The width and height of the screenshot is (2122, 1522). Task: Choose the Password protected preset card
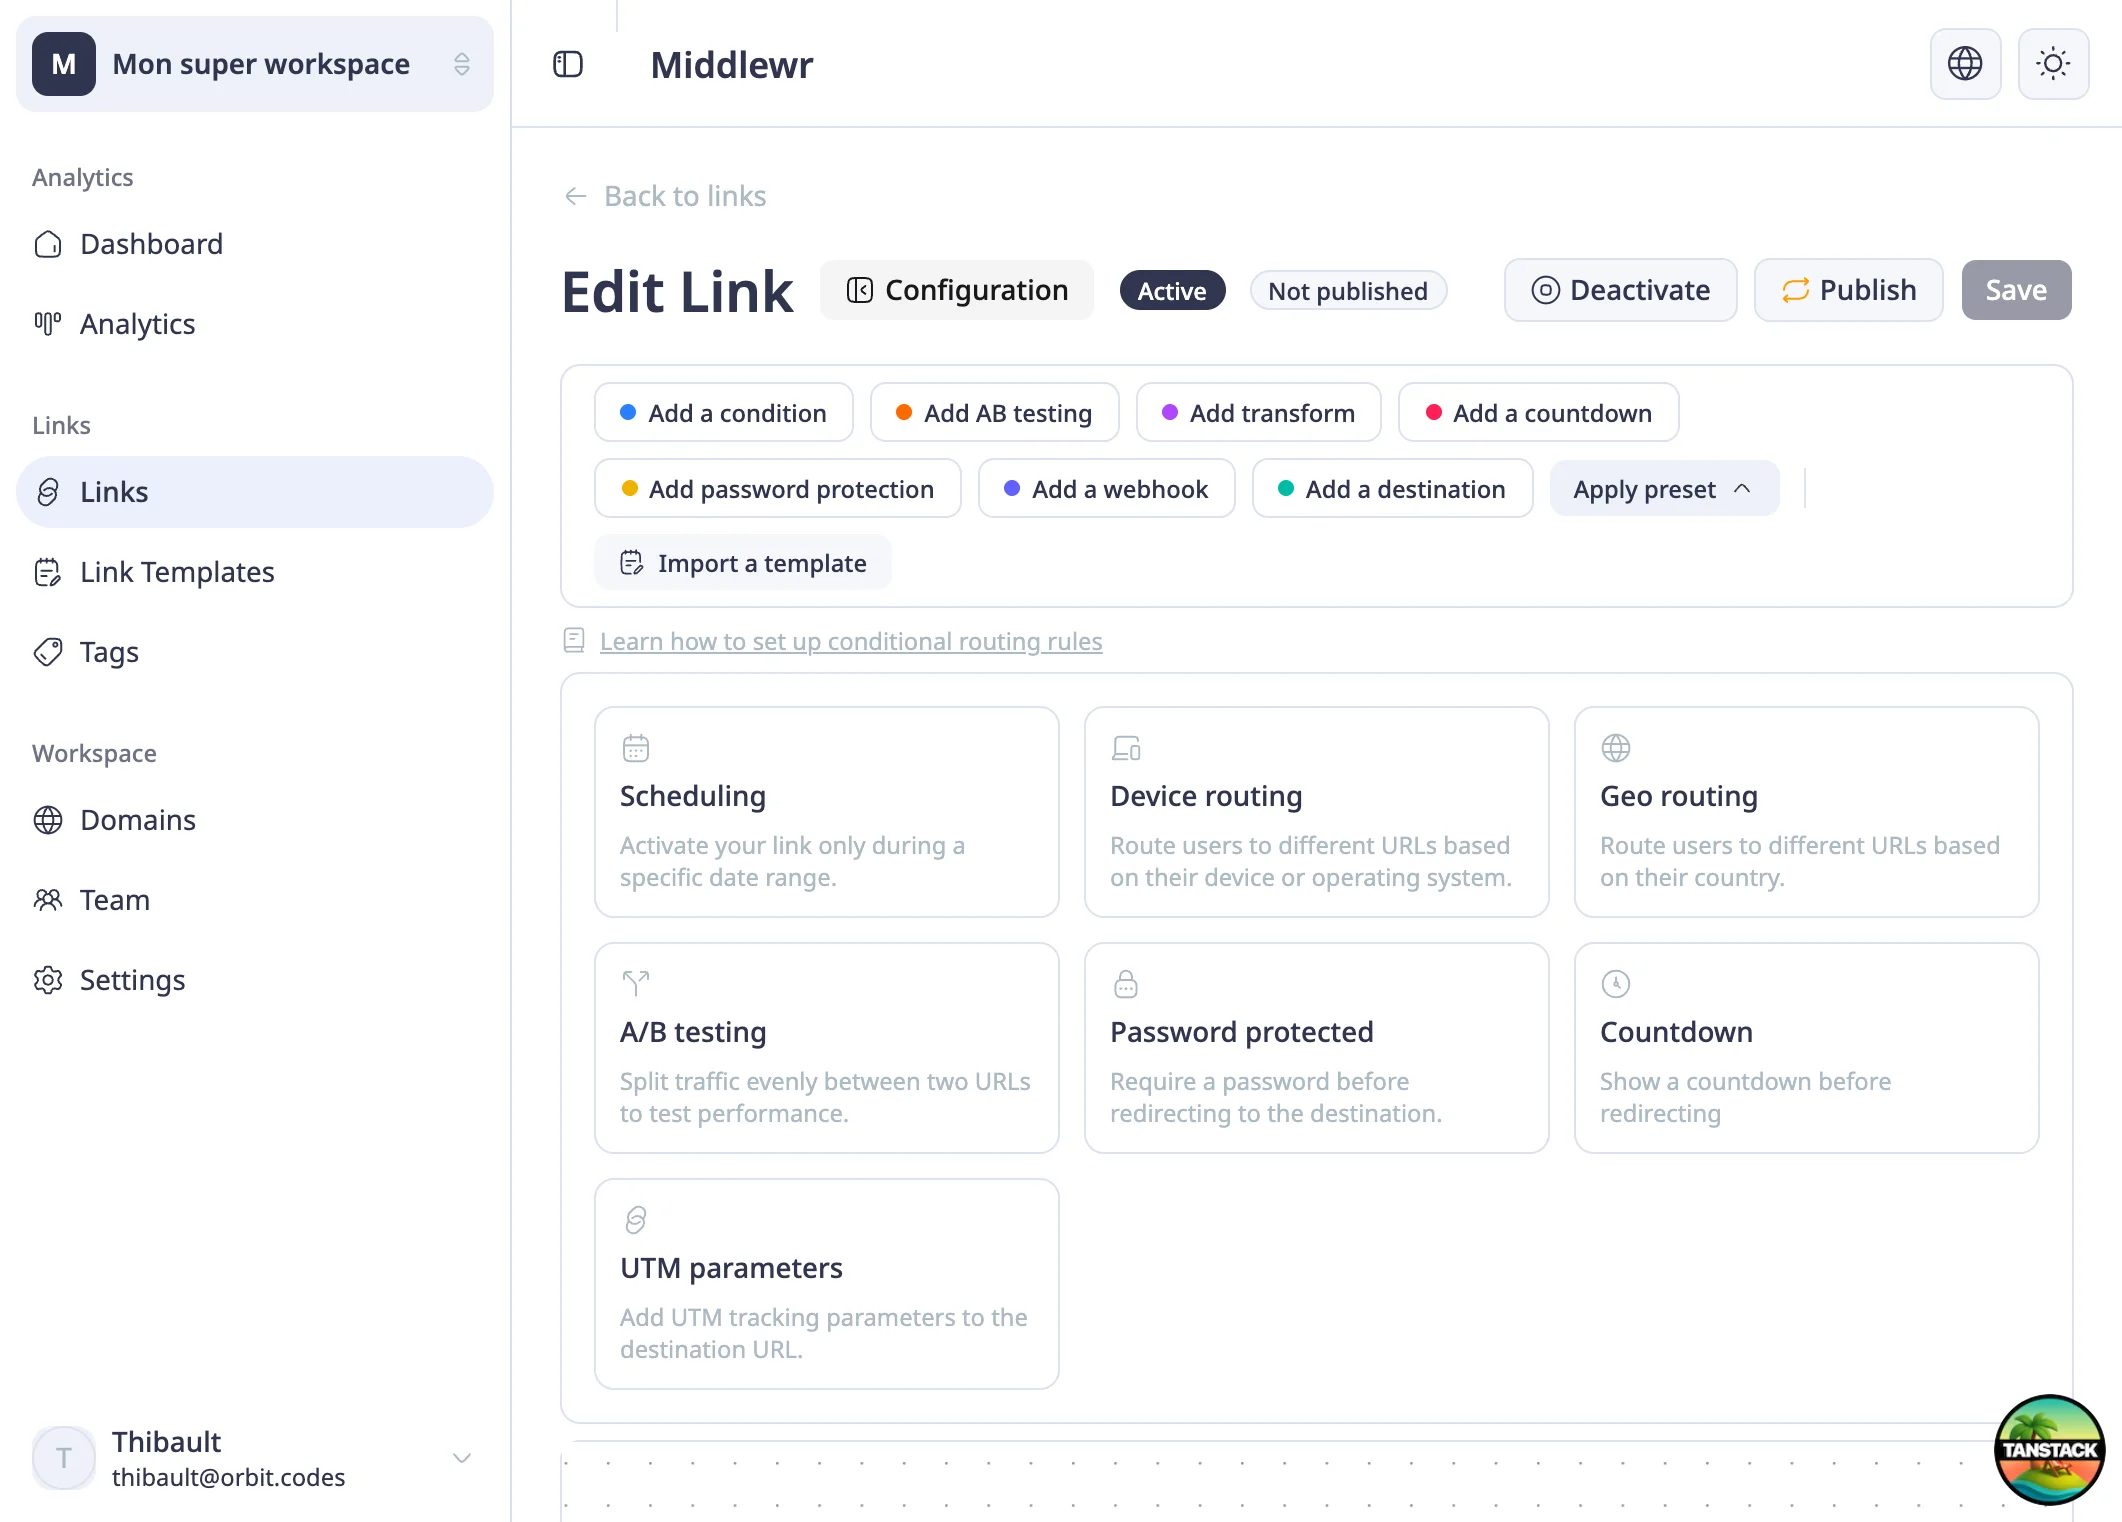pyautogui.click(x=1316, y=1048)
